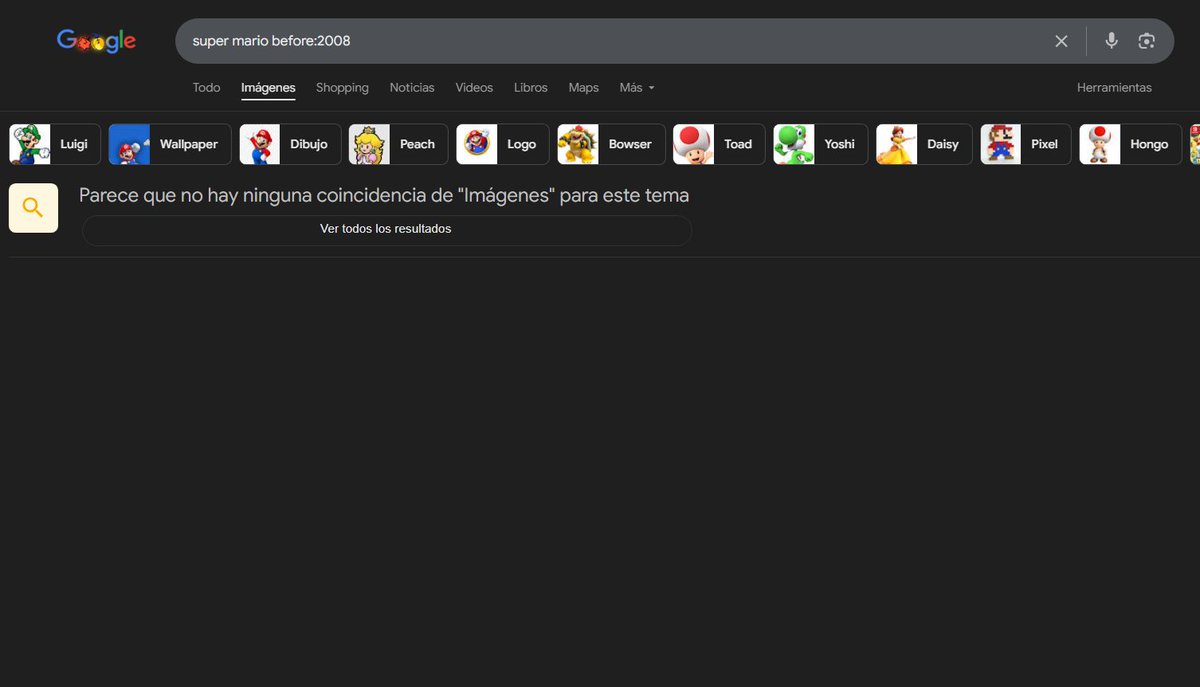
Task: Switch to the Todo tab
Action: click(206, 88)
